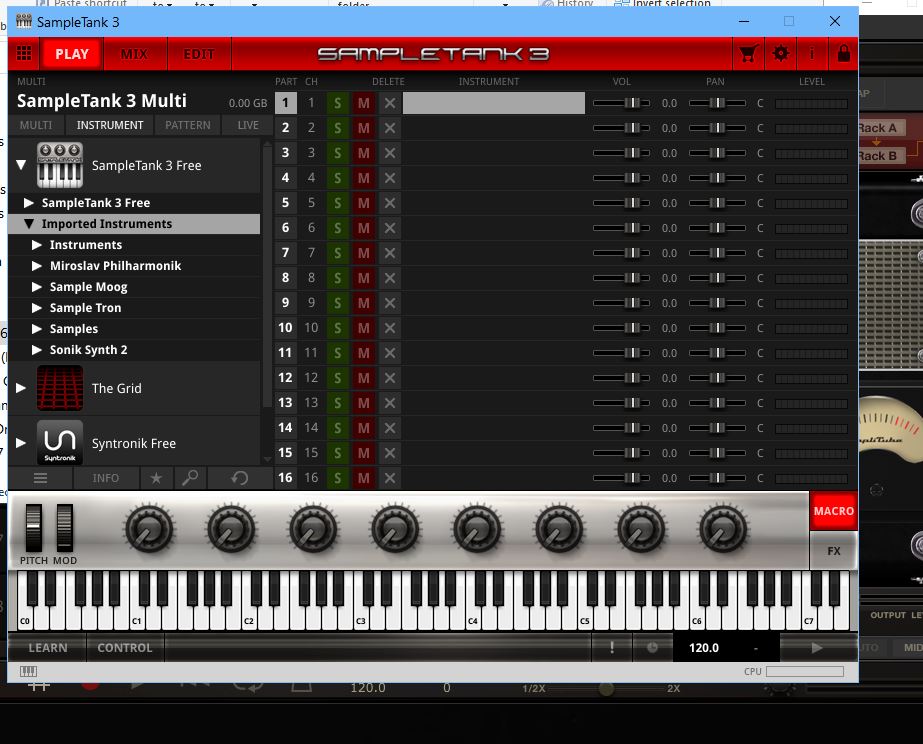Screen dimensions: 923x744
Task: Click the INFO button in browser
Action: [106, 478]
